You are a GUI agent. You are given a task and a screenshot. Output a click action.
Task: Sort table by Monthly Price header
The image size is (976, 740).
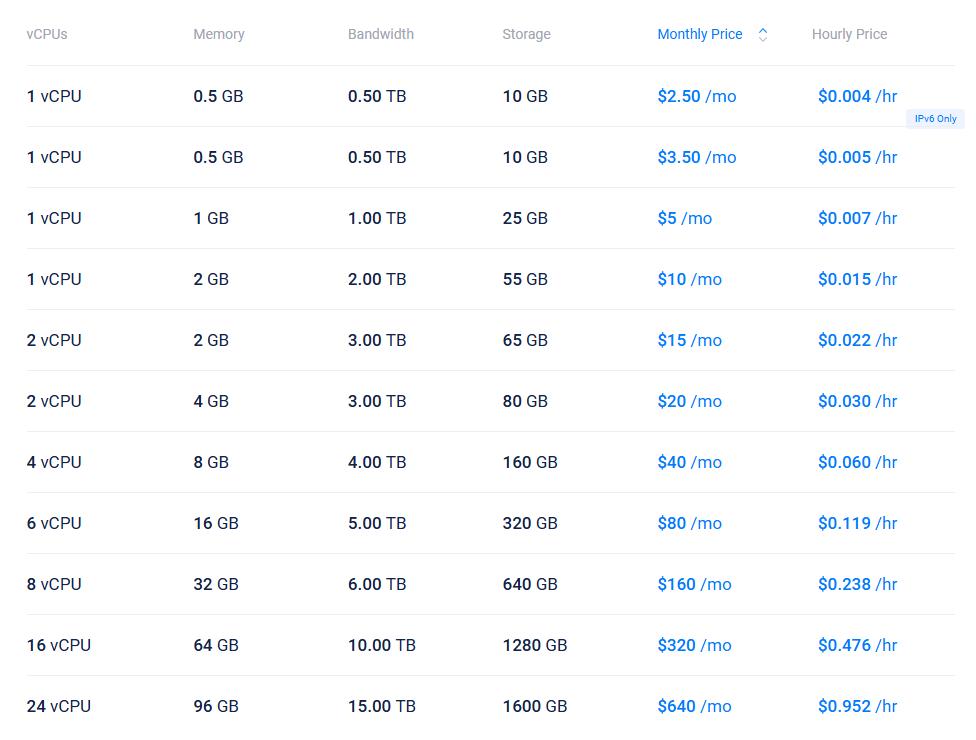699,34
